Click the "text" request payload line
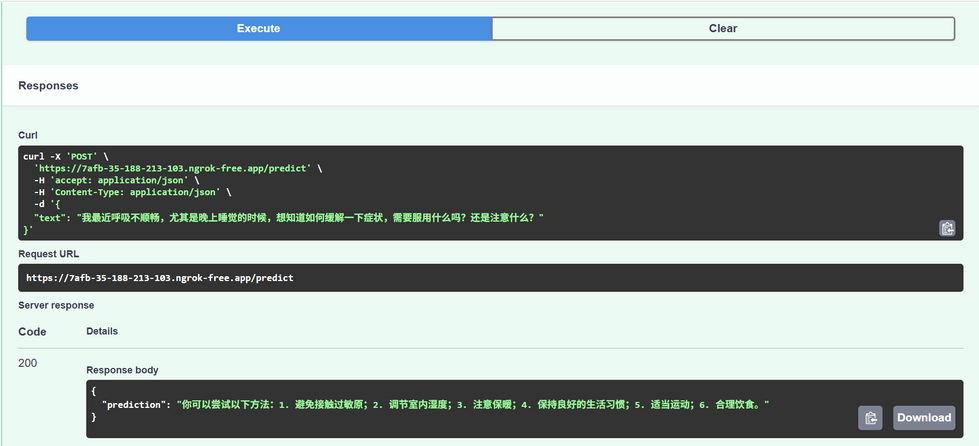Viewport: 979px width, 446px height. pyautogui.click(x=289, y=217)
